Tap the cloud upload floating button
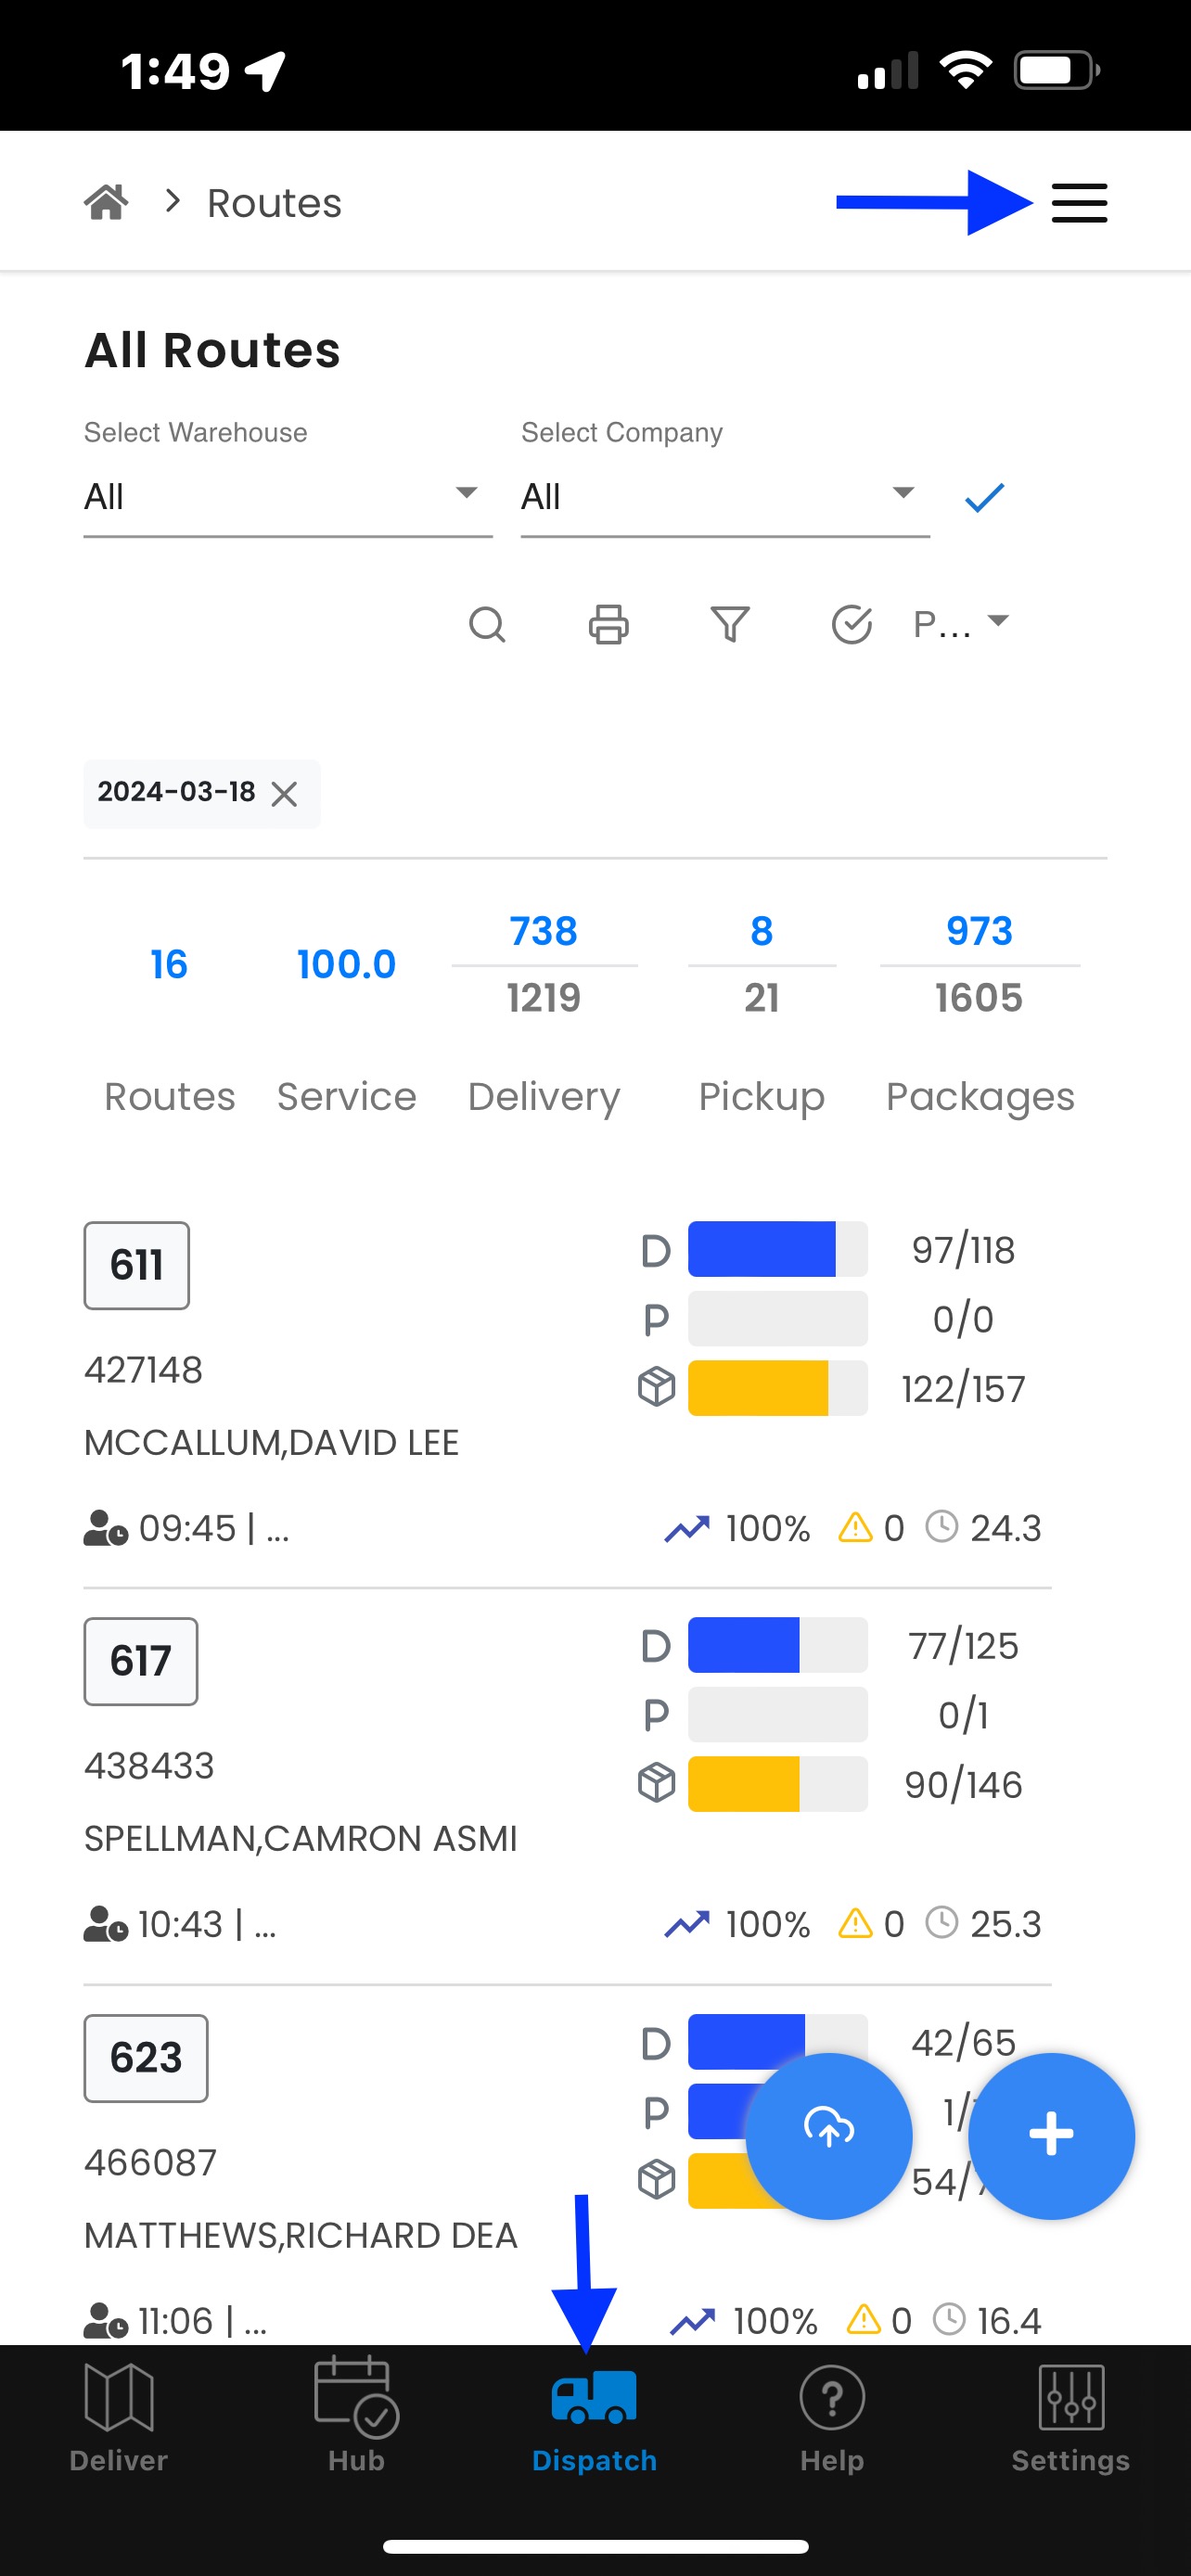Screen dimensions: 1191x2576 tap(829, 2136)
